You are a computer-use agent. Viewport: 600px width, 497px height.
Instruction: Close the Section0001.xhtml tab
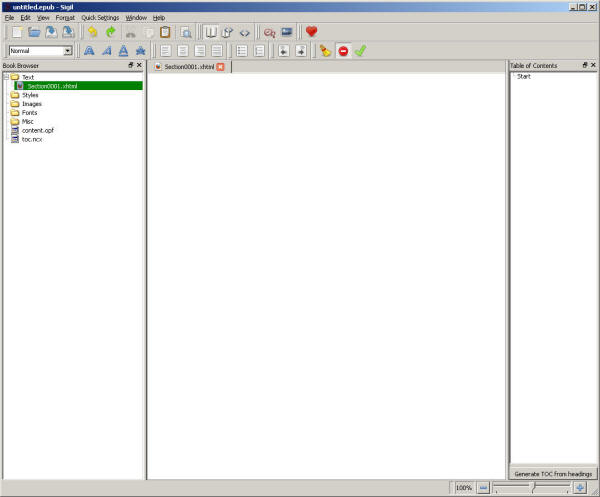point(220,67)
